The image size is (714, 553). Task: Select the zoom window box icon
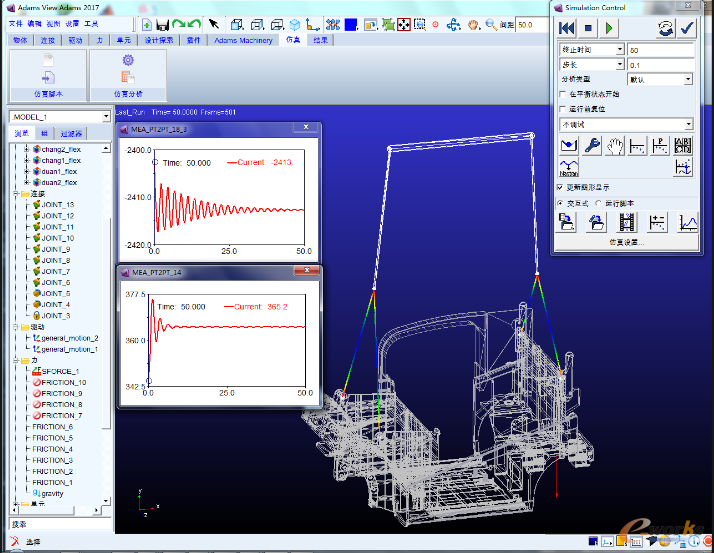click(419, 25)
